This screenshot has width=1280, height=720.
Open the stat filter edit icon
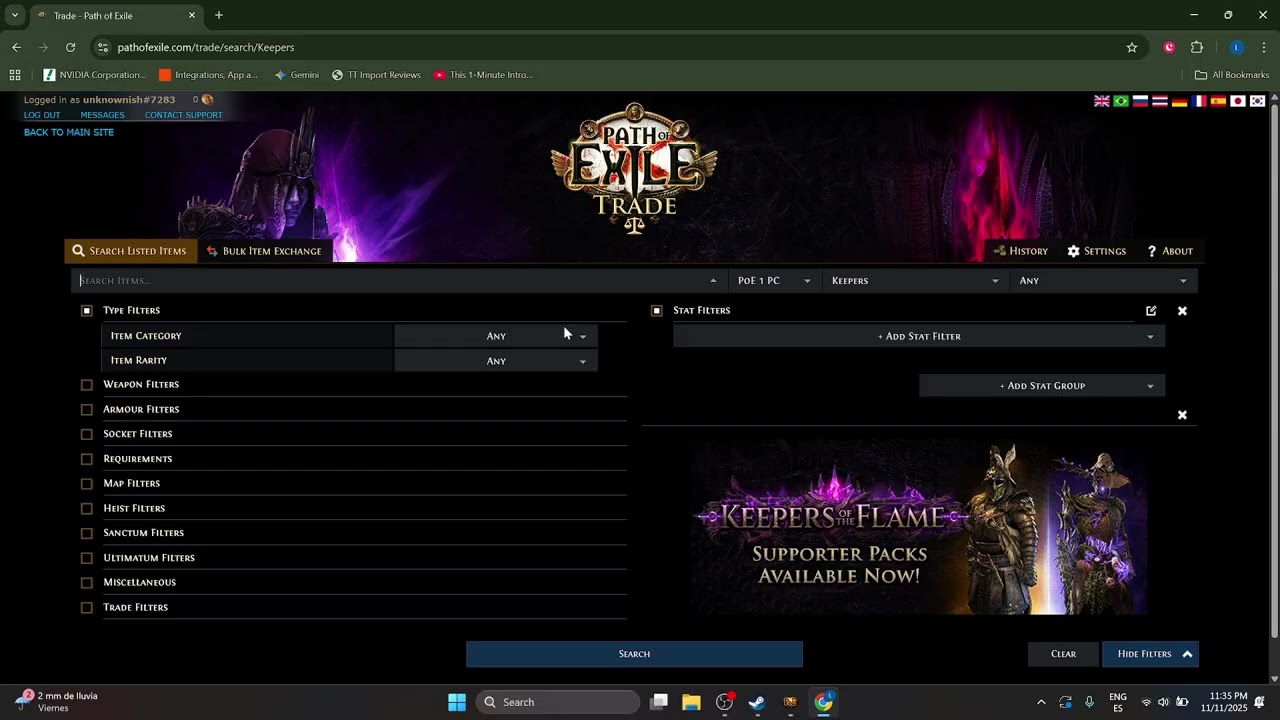(1151, 311)
